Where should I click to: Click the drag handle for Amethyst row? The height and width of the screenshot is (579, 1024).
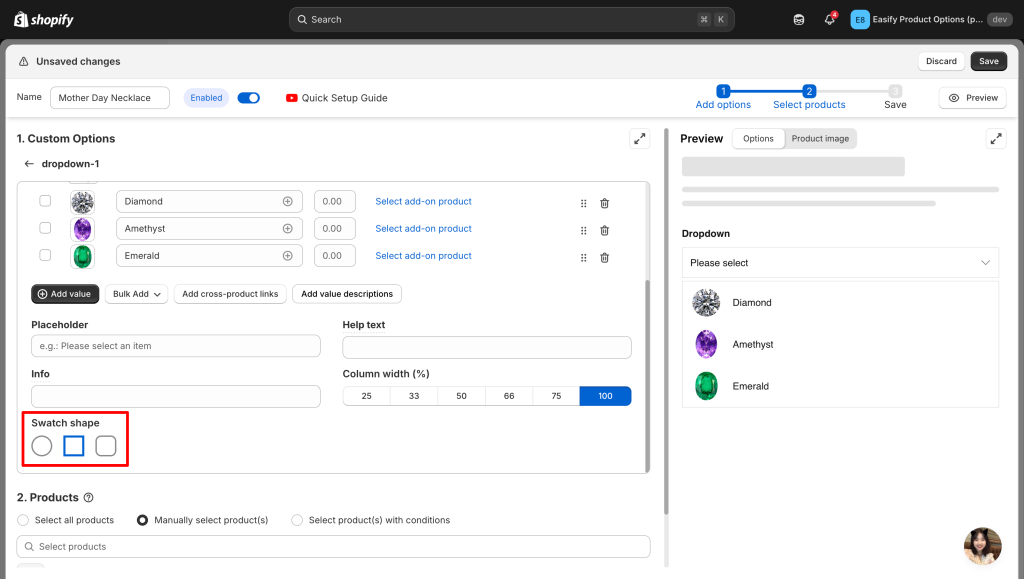584,230
